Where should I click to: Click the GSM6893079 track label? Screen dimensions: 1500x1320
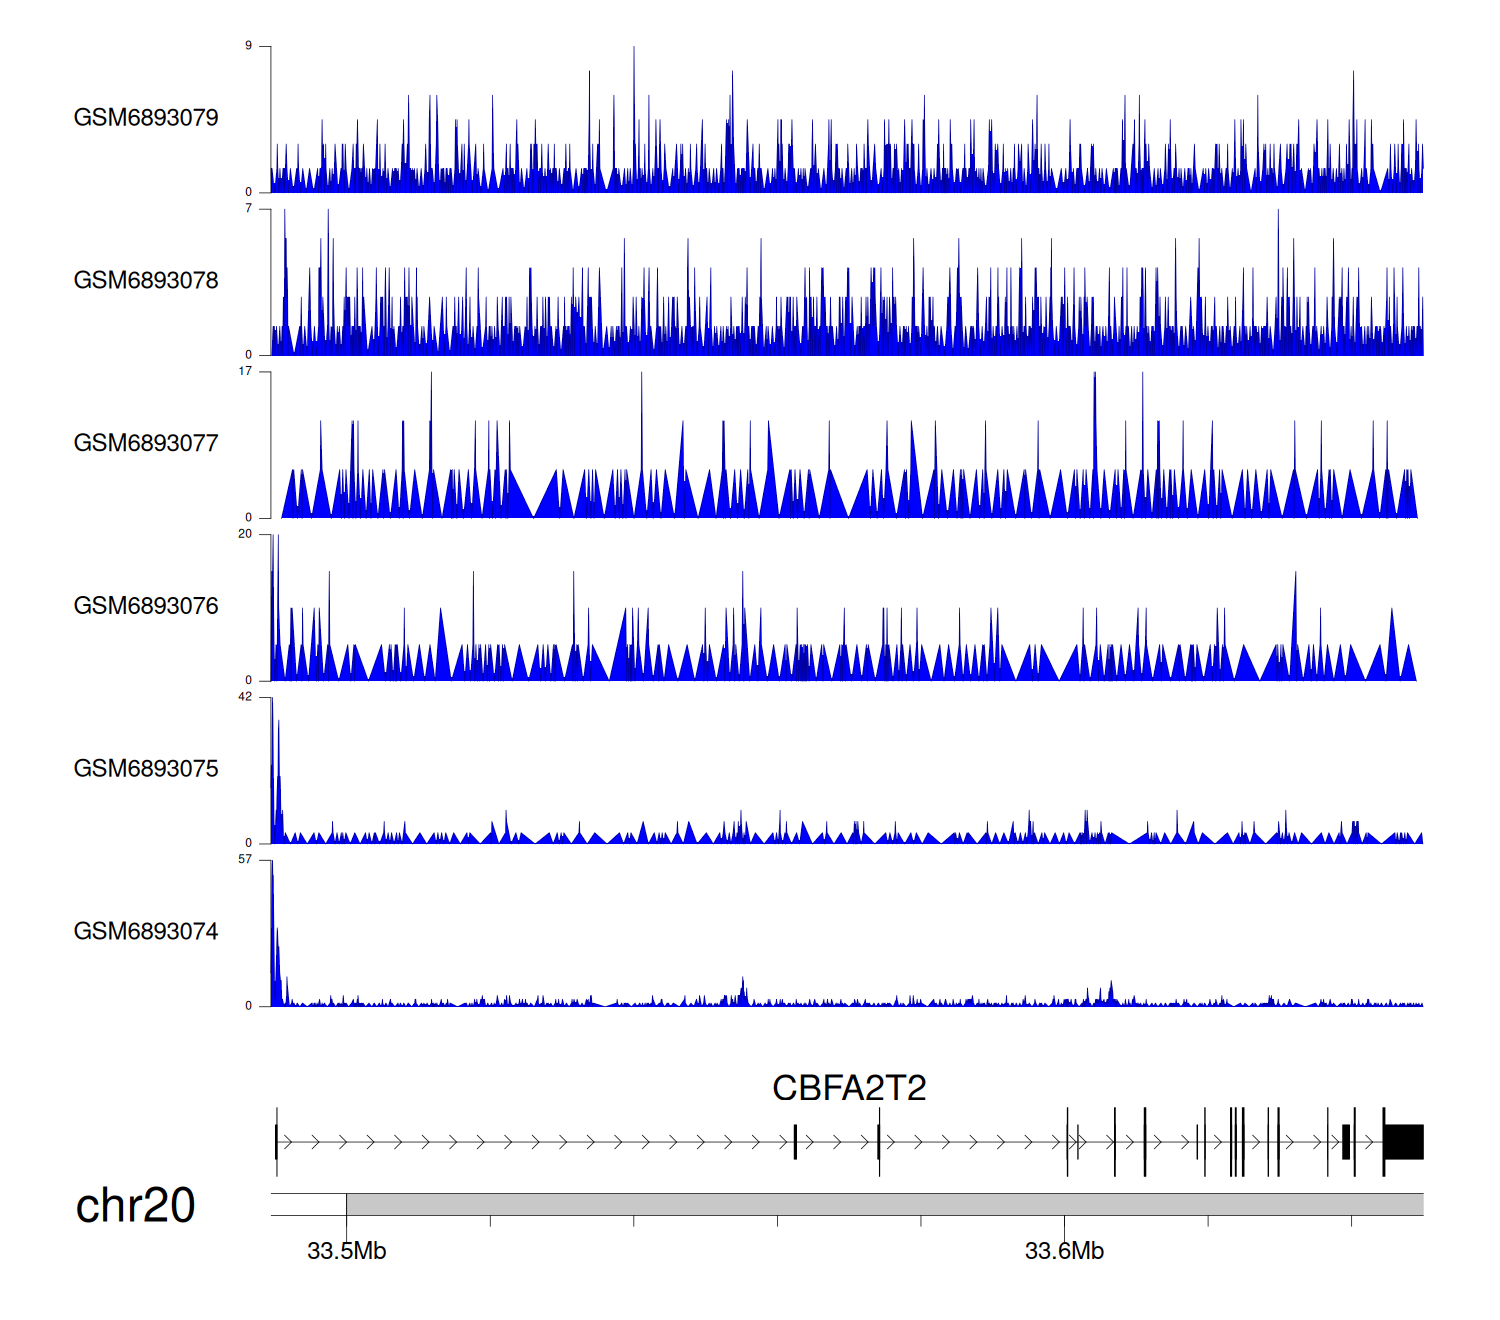point(146,118)
